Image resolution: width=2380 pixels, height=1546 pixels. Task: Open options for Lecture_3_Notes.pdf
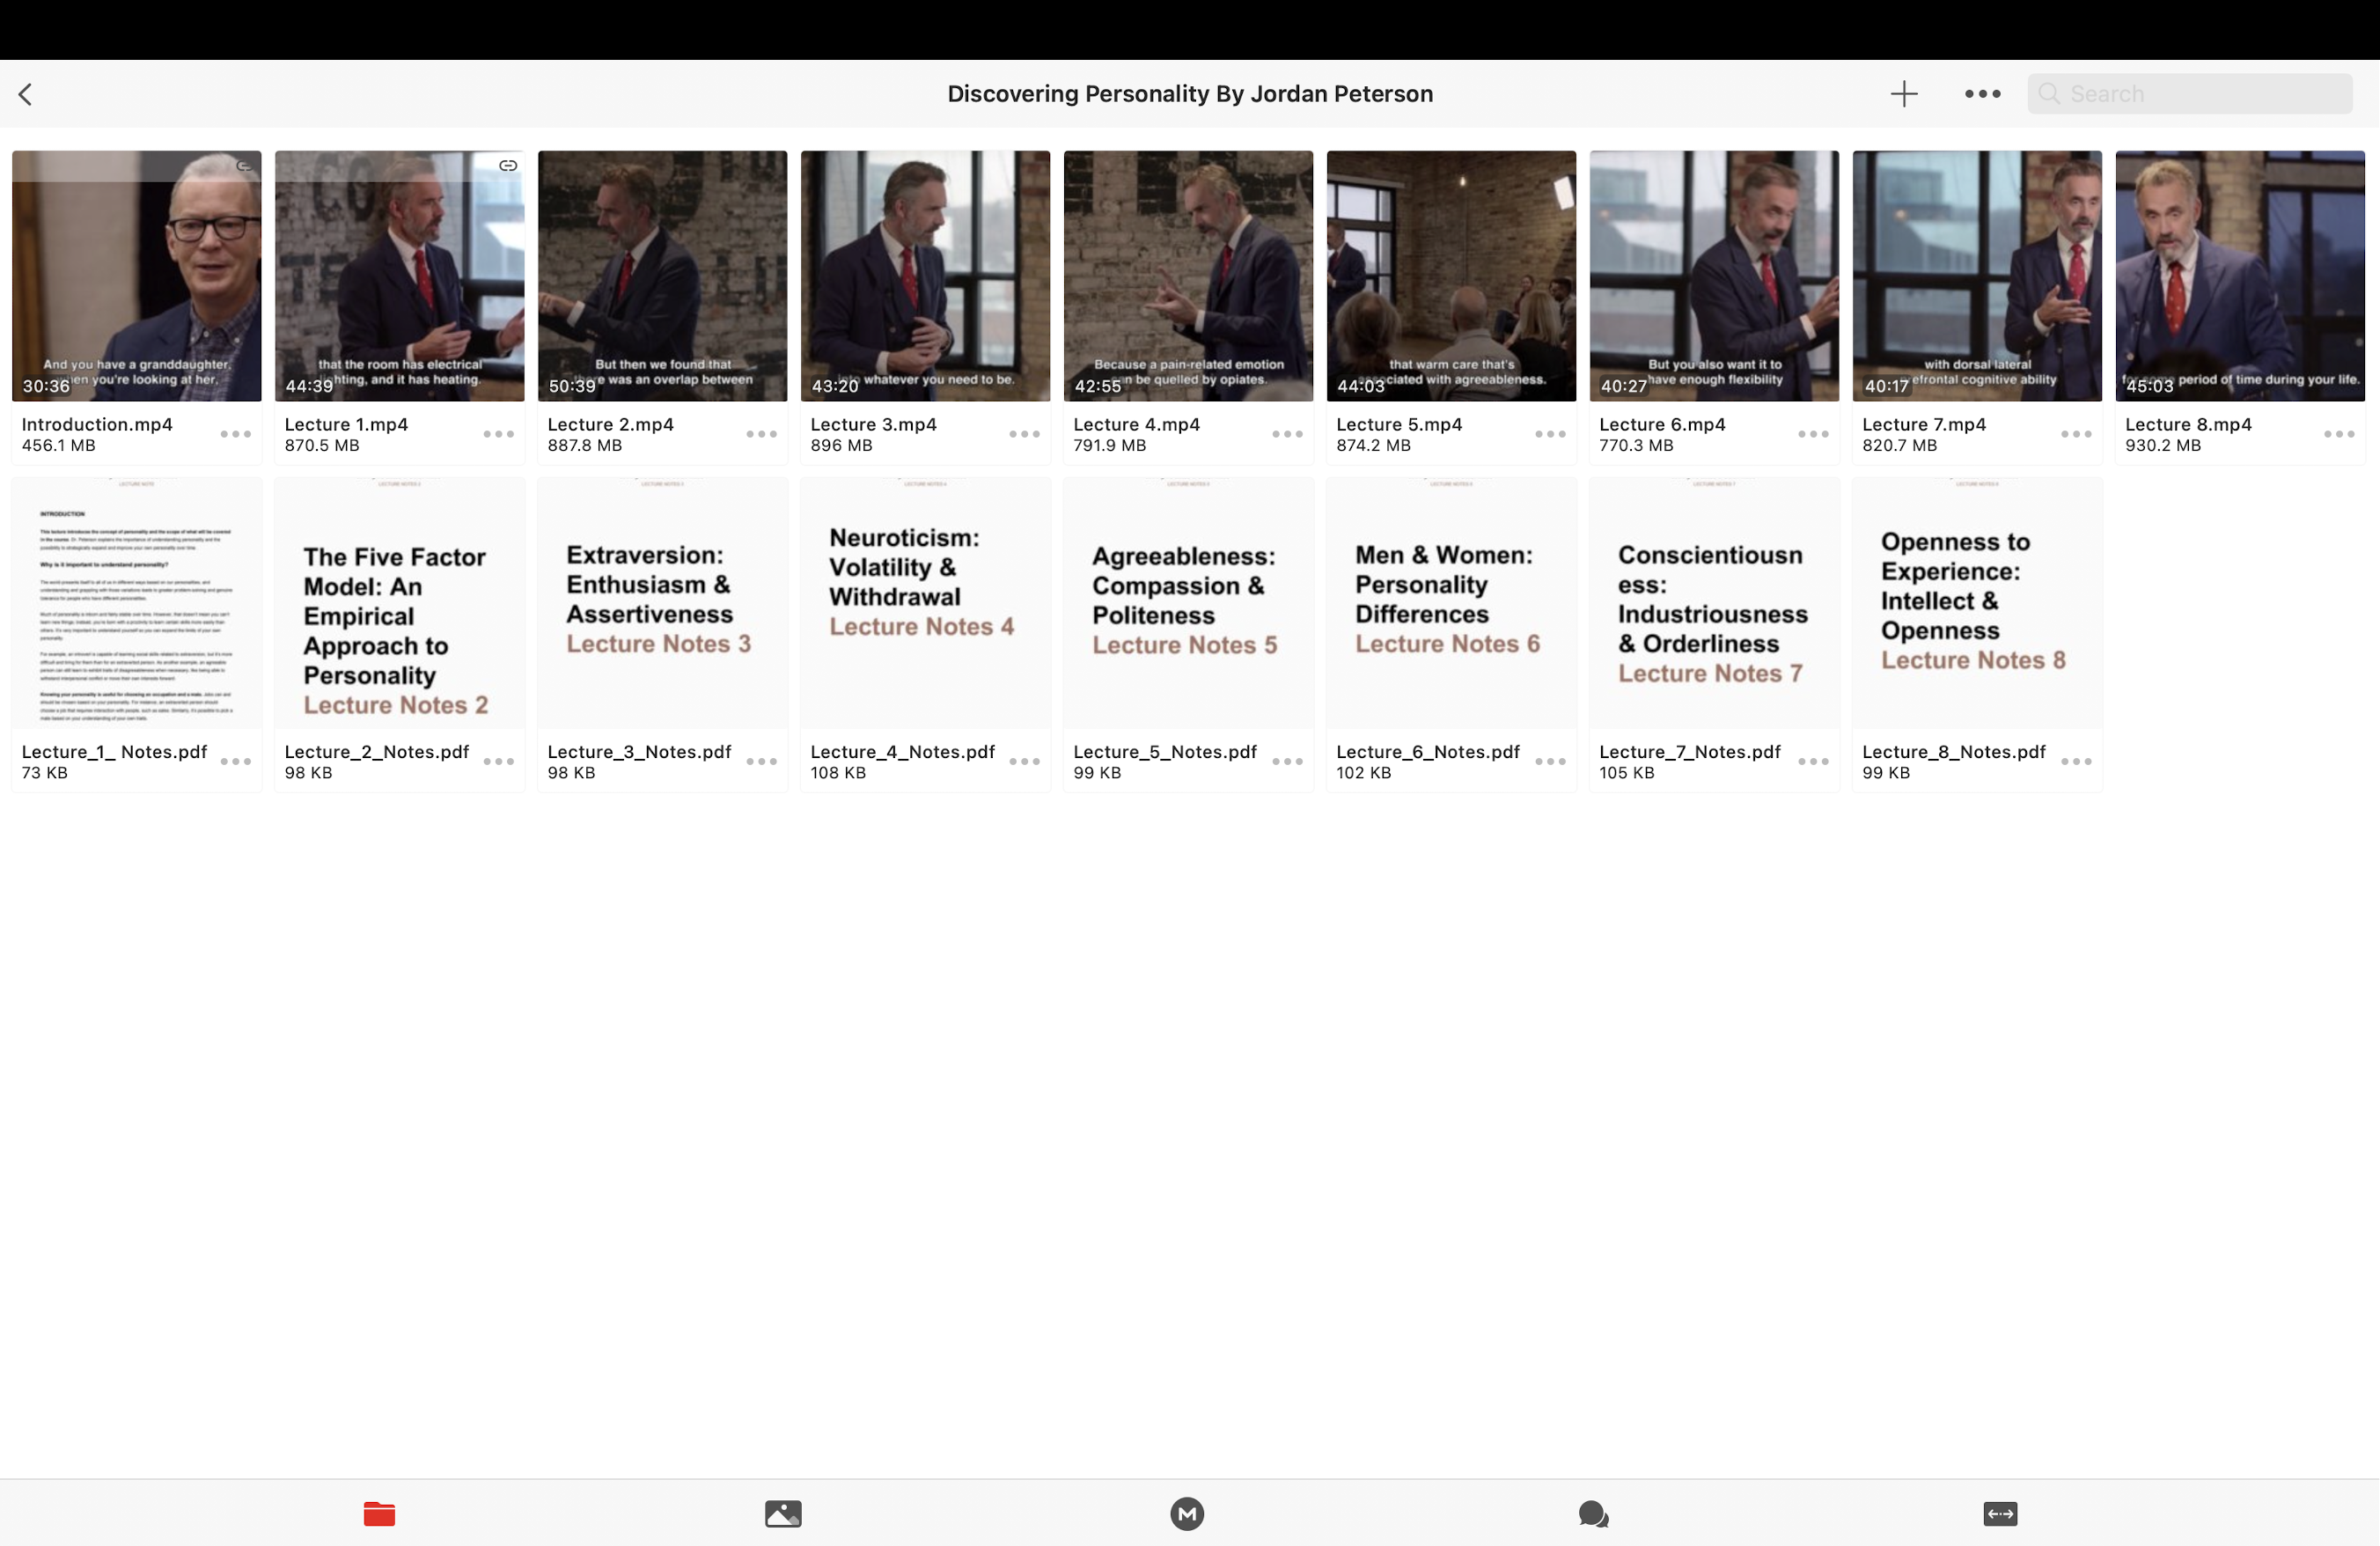(x=762, y=761)
